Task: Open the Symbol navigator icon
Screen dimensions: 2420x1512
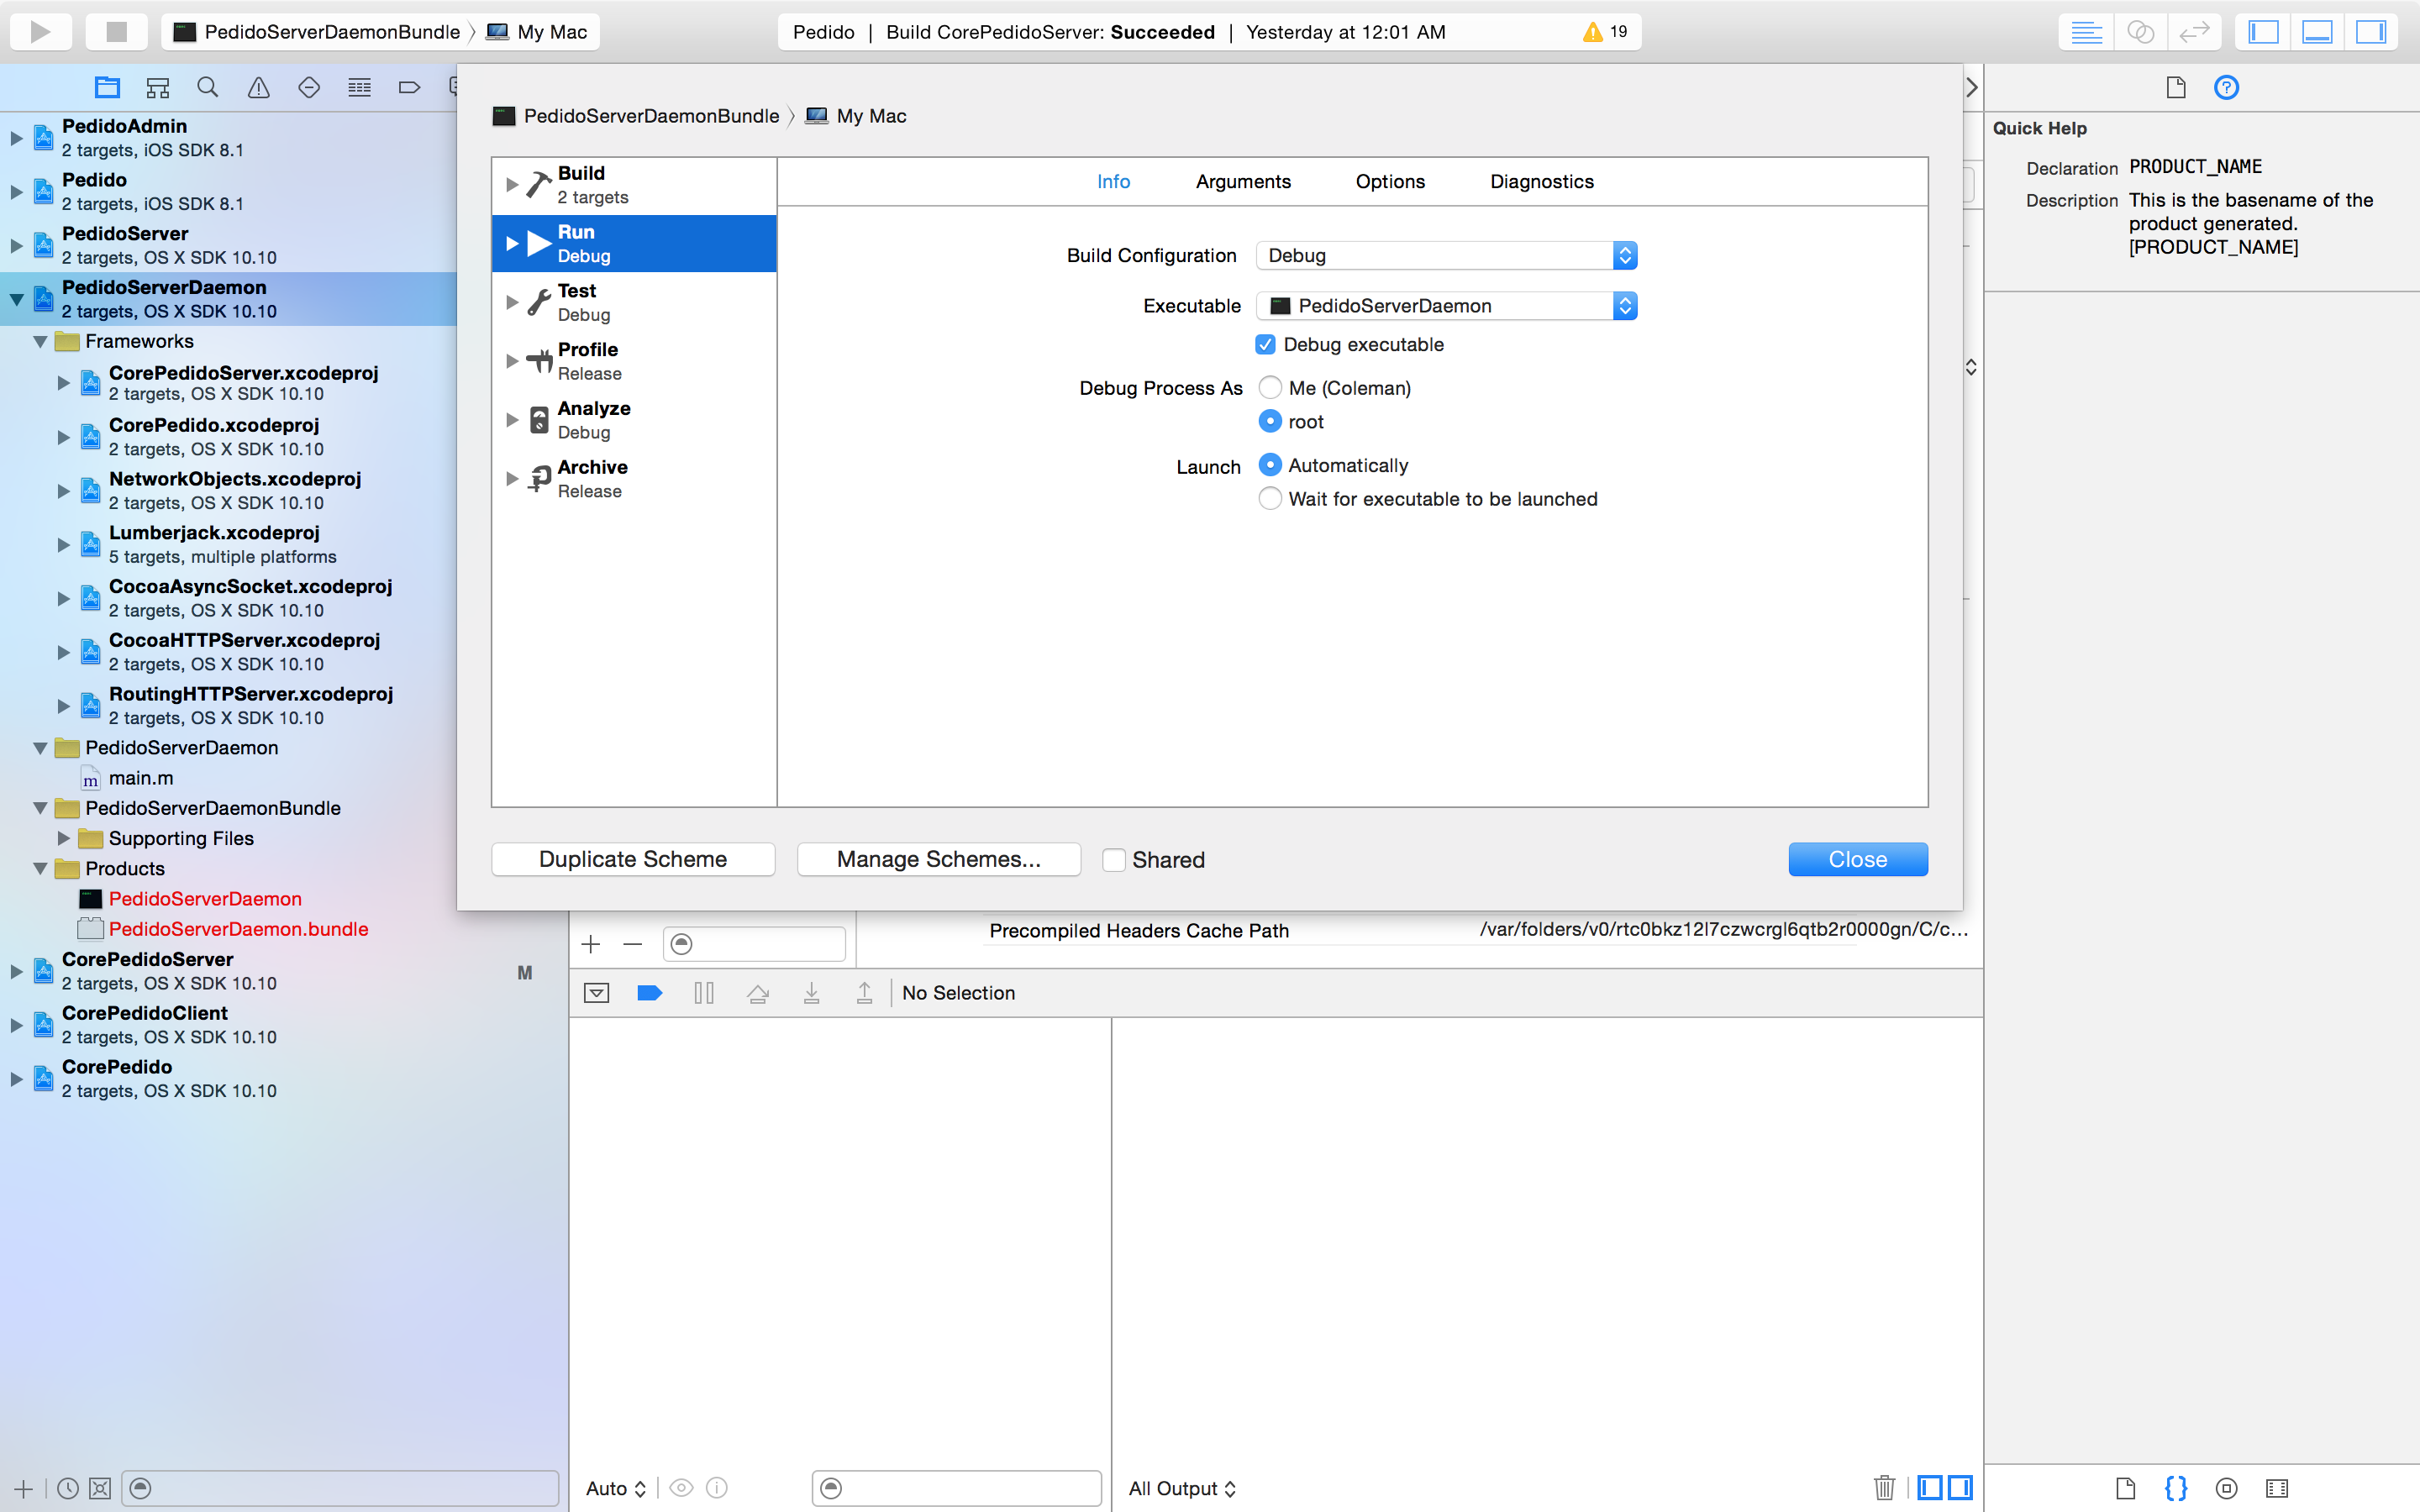Action: 158,88
